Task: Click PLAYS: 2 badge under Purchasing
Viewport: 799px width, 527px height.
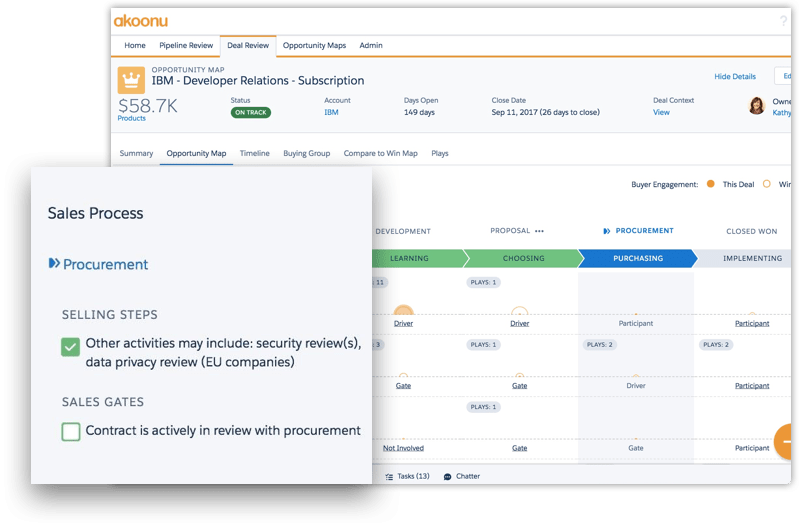Action: (x=600, y=345)
